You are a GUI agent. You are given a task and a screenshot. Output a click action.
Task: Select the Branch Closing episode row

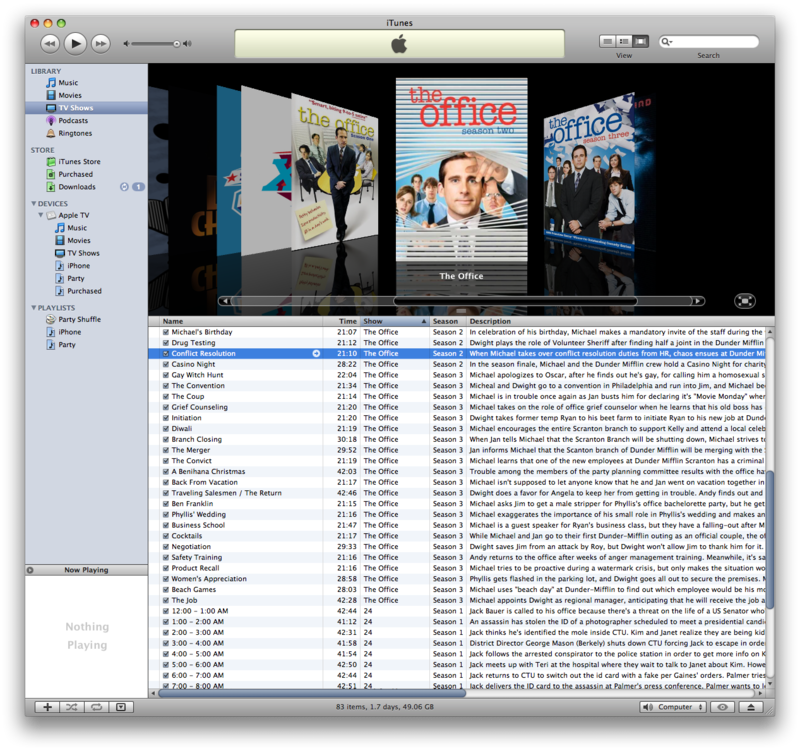point(458,439)
